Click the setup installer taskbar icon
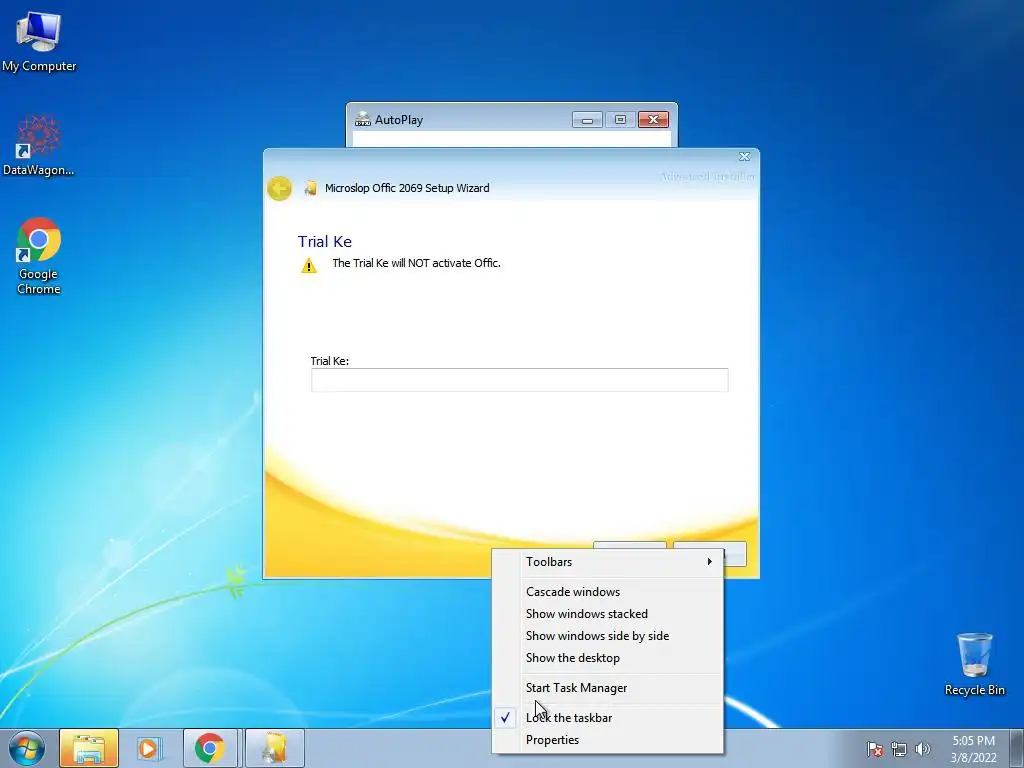Viewport: 1024px width, 768px height. pyautogui.click(x=274, y=748)
